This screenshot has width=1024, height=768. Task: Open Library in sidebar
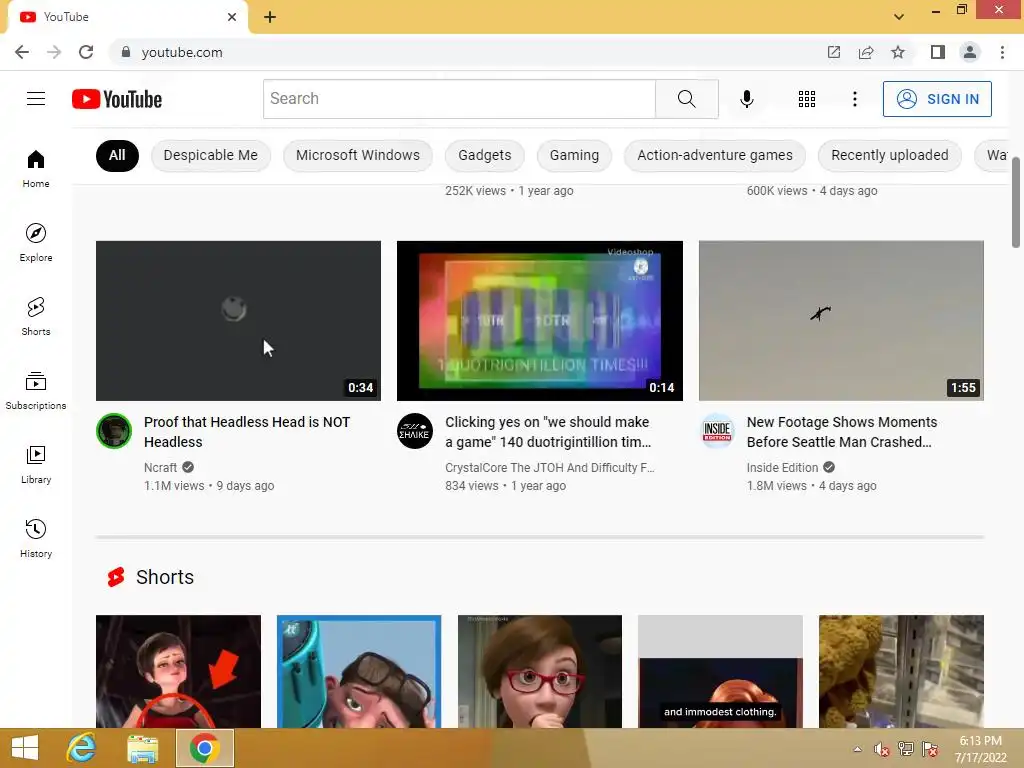tap(36, 464)
